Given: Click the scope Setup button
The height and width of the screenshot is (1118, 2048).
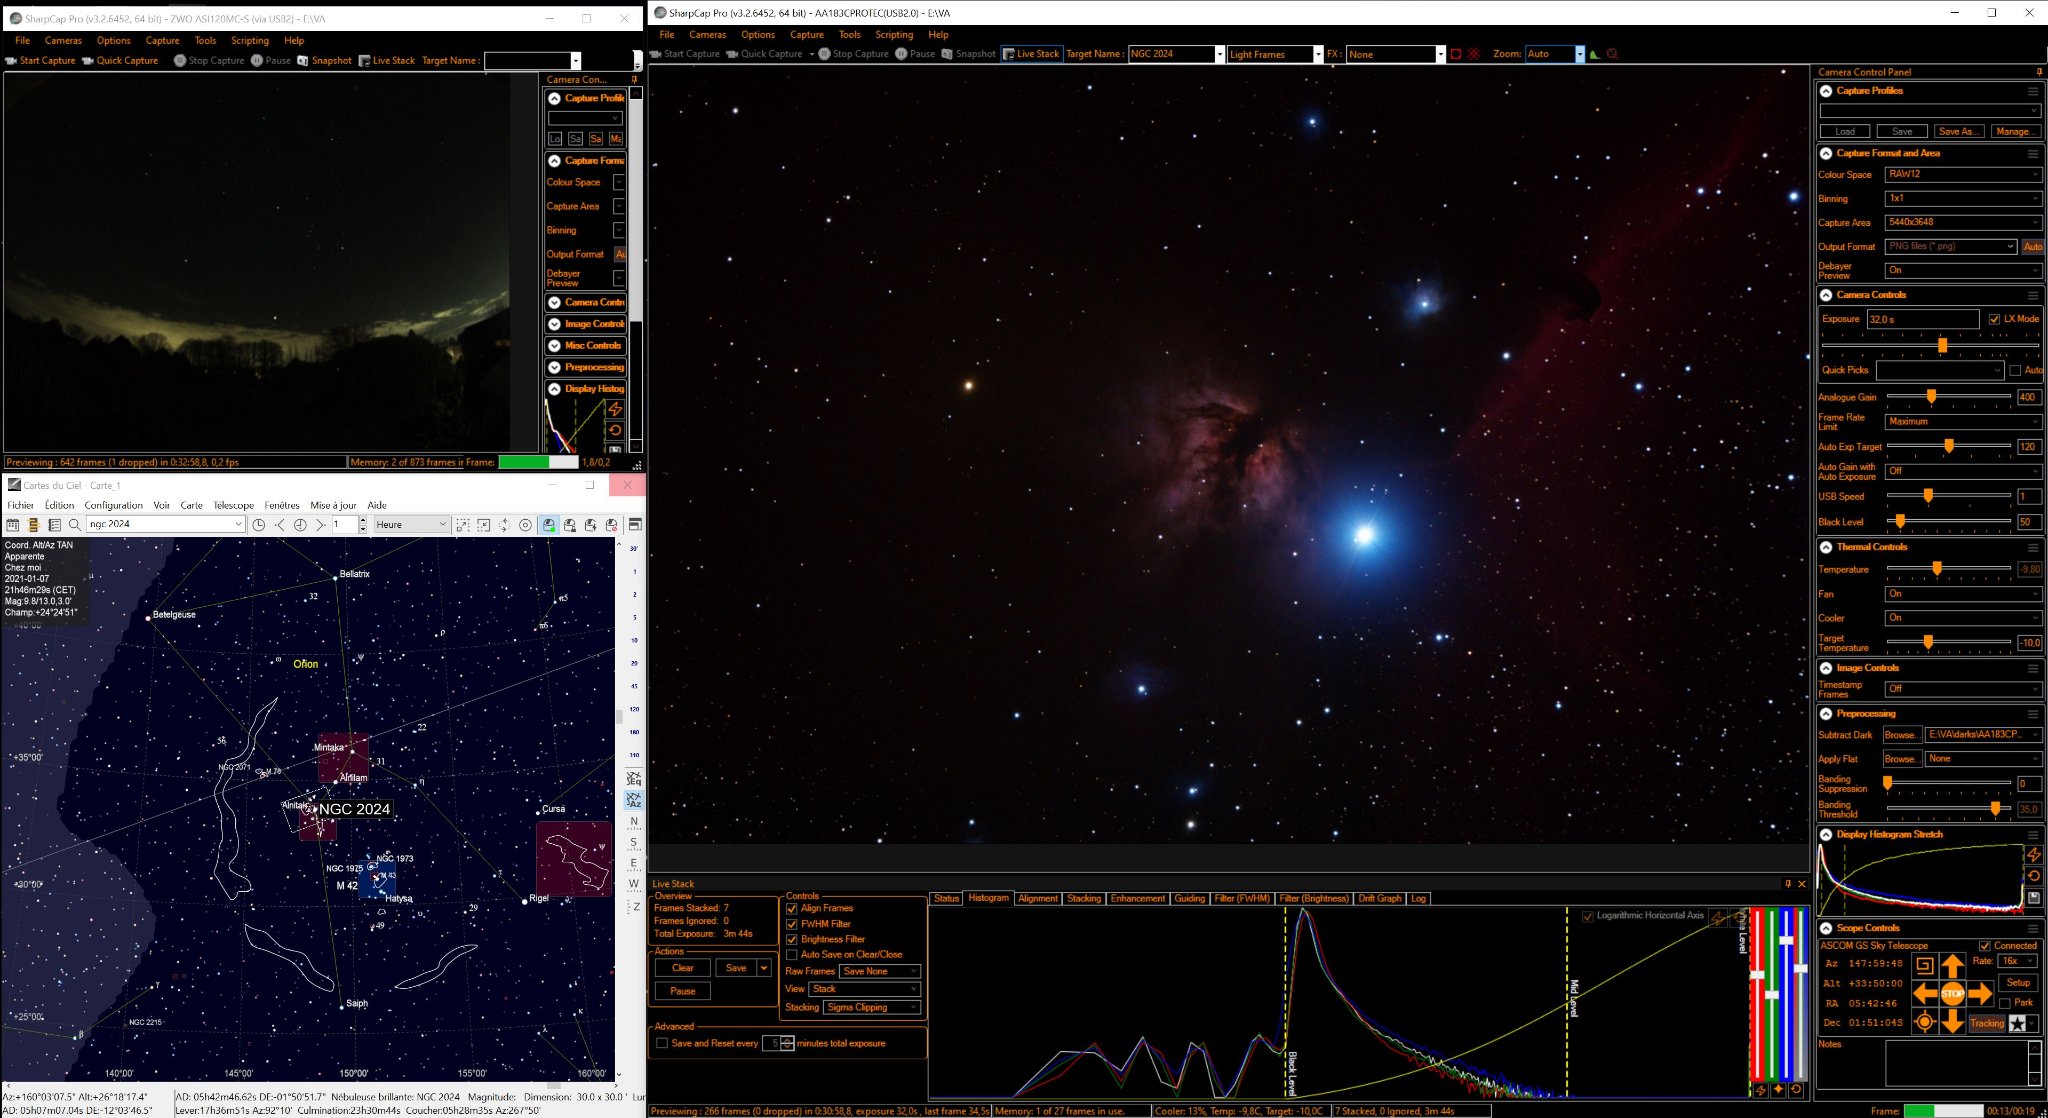Looking at the screenshot, I should pyautogui.click(x=2018, y=983).
